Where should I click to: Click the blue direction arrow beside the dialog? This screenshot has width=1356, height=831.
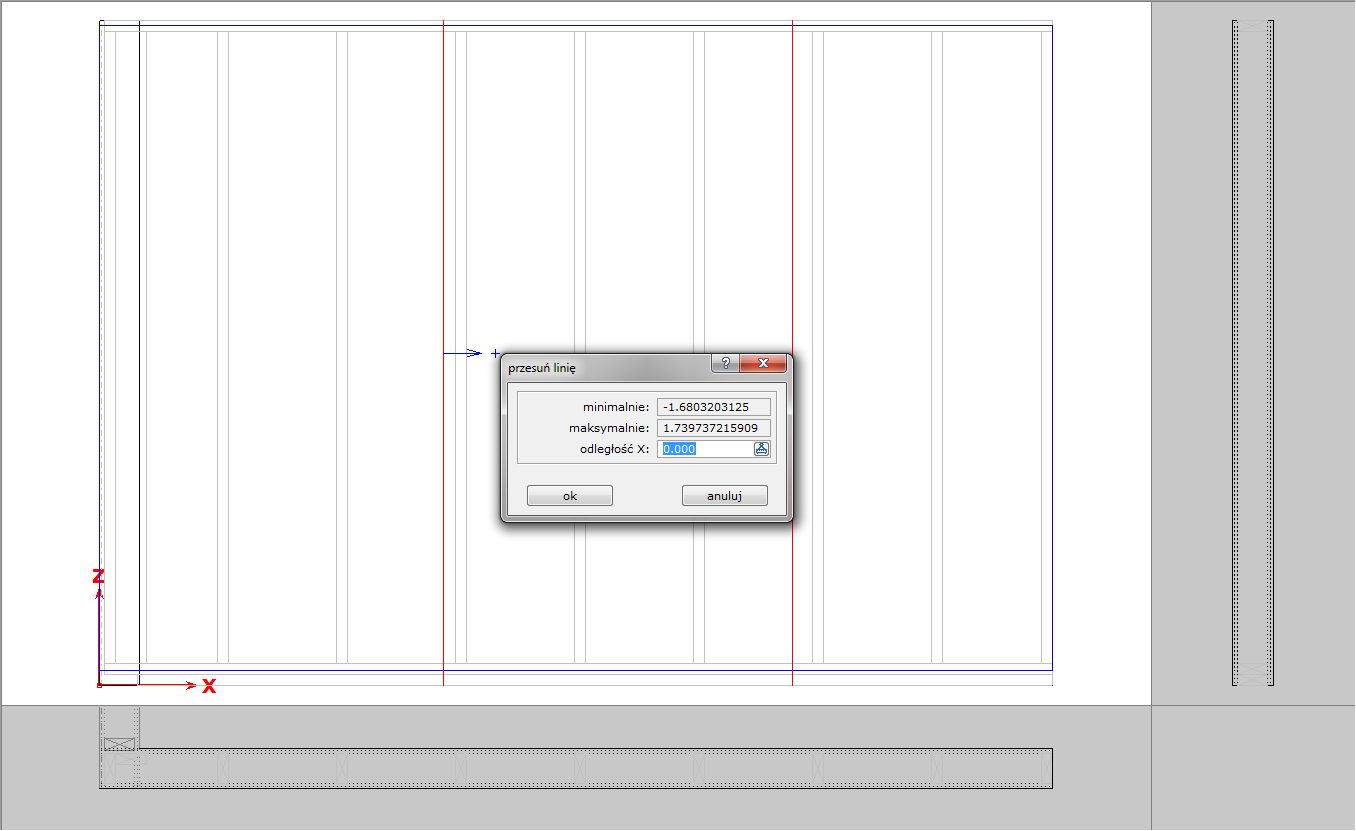coord(464,353)
